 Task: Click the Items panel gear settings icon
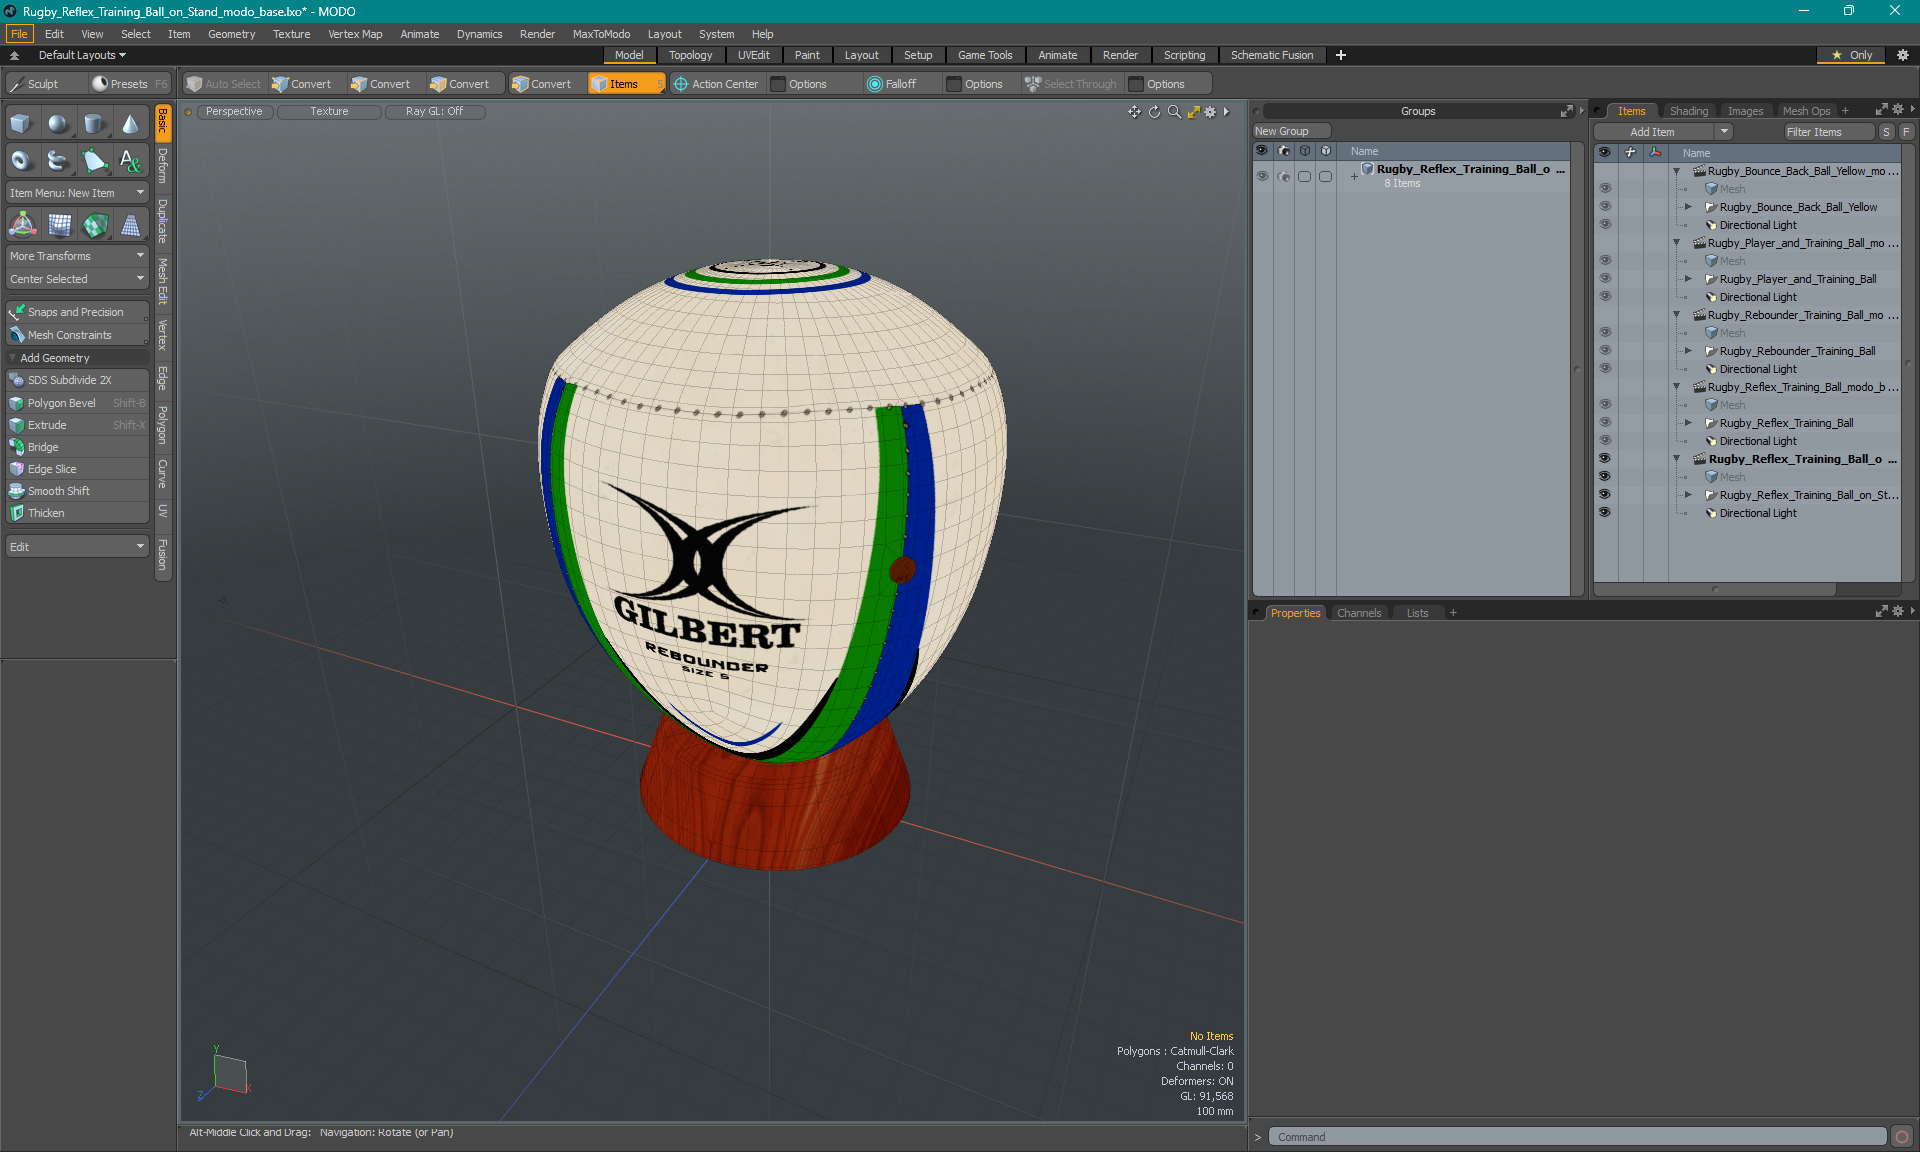tap(1898, 110)
